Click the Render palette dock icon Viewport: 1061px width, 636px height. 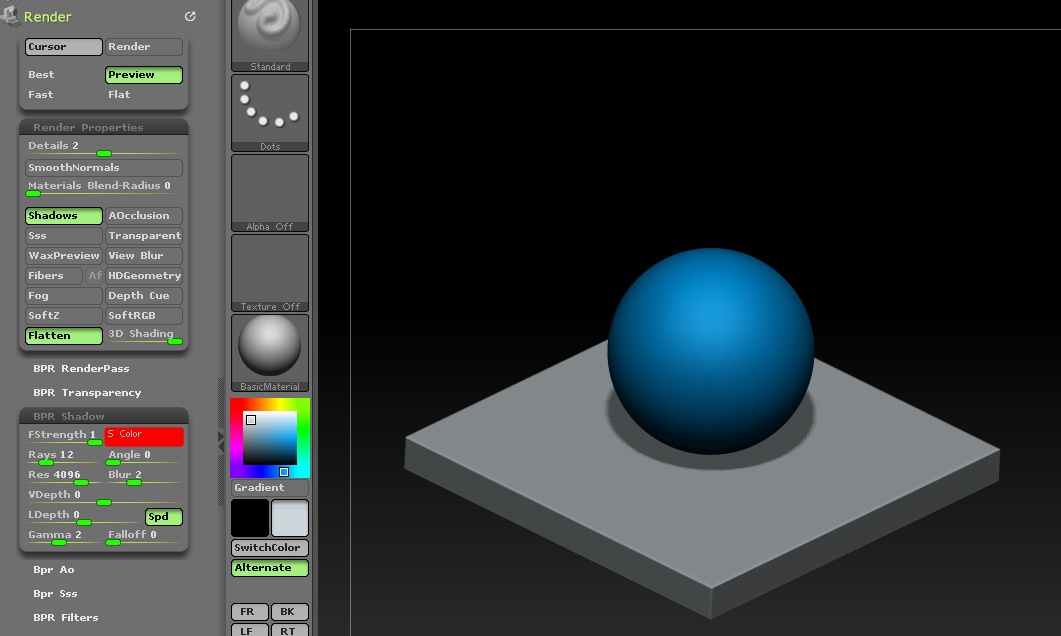[x=190, y=16]
